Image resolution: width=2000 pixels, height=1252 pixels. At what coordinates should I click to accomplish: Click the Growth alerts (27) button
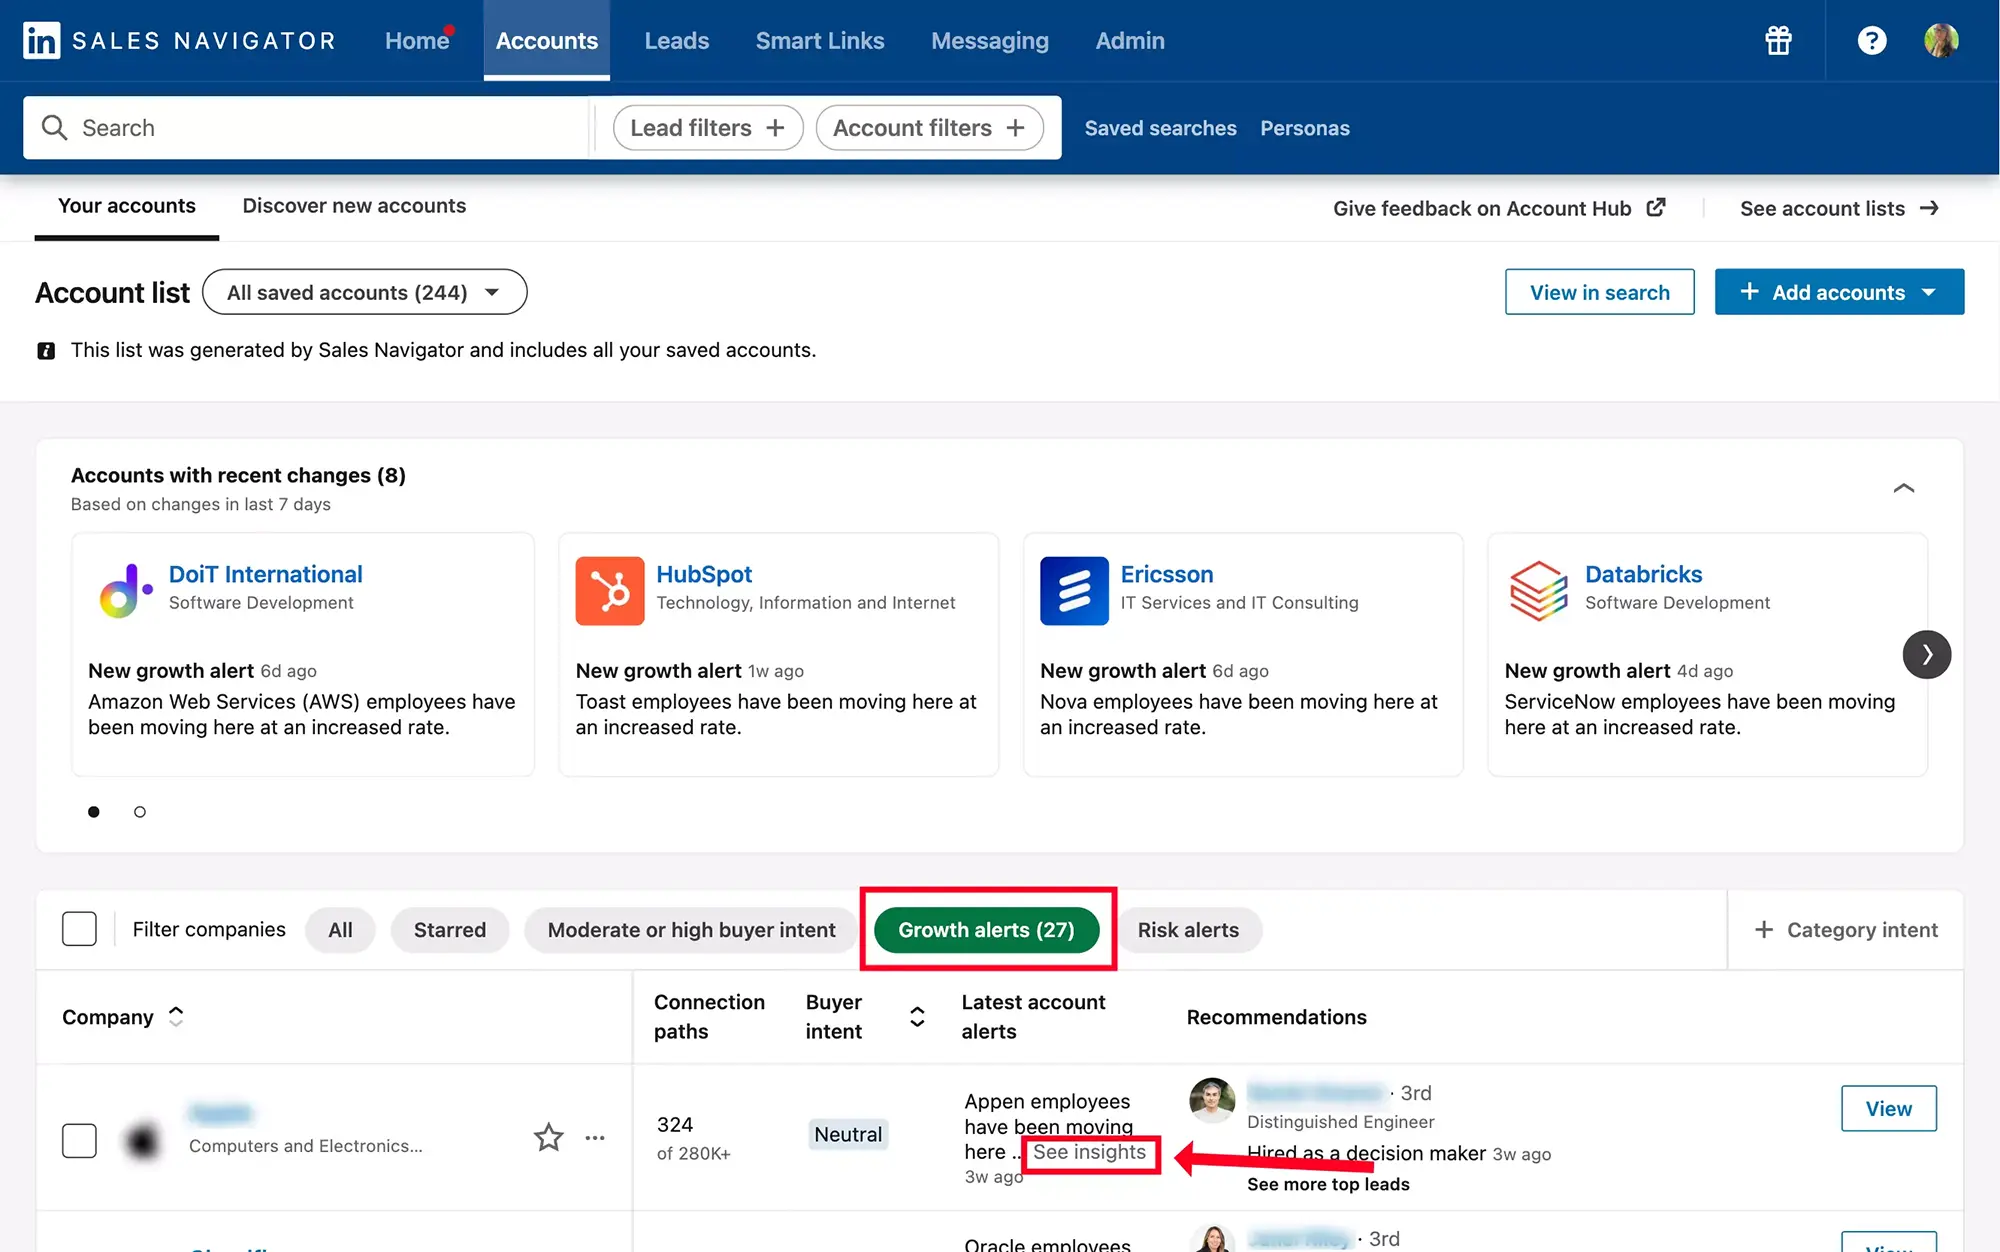tap(986, 929)
